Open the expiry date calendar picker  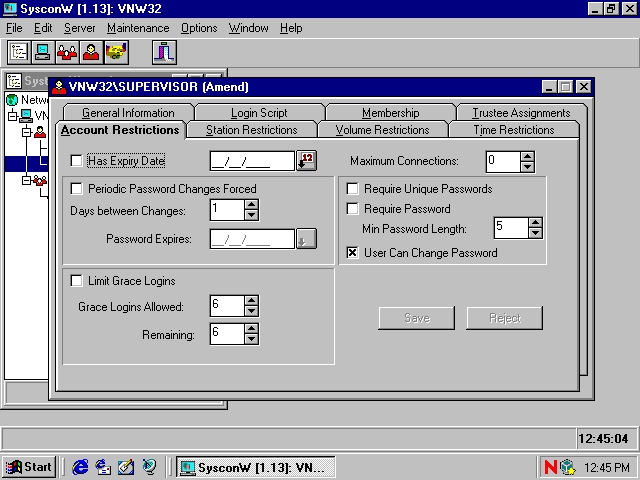click(x=306, y=160)
